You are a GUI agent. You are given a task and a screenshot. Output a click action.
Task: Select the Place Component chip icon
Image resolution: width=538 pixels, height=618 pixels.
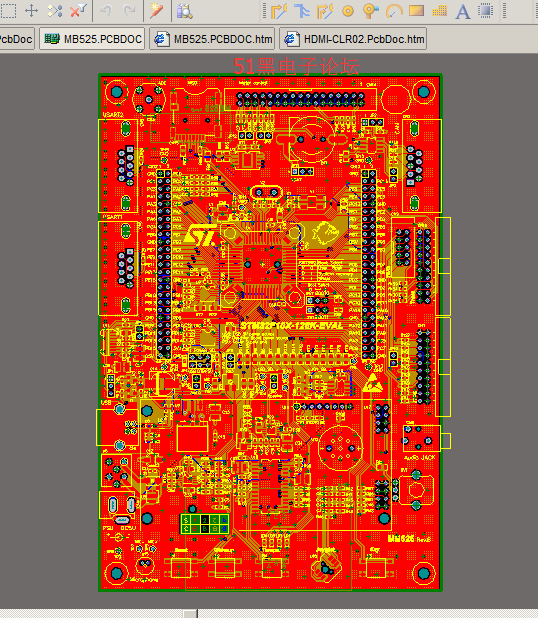coord(486,11)
